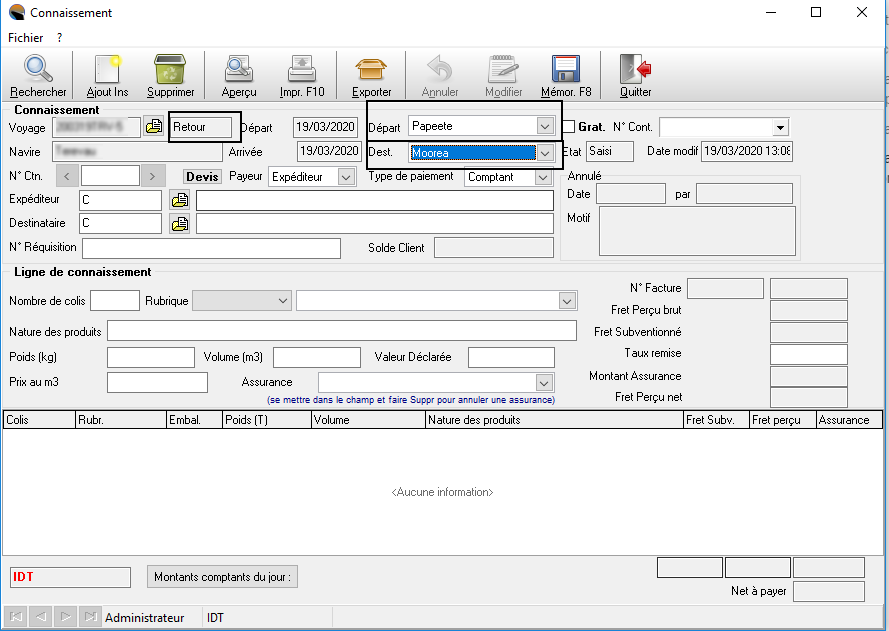
Task: Expand the Départ port dropdown
Action: [x=545, y=127]
